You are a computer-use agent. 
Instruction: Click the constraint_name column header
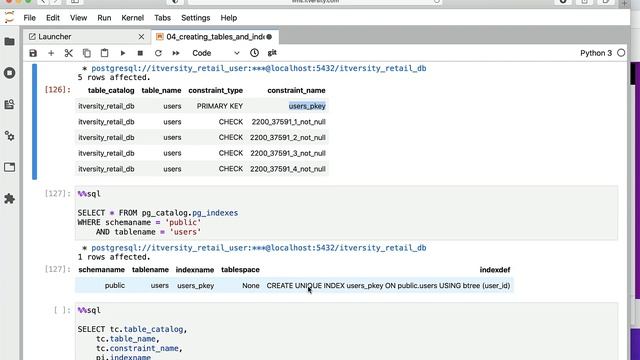click(296, 91)
